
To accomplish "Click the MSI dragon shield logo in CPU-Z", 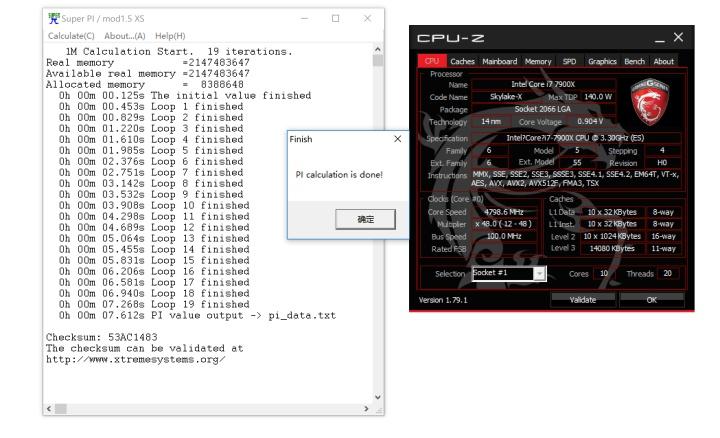I will tap(649, 101).
